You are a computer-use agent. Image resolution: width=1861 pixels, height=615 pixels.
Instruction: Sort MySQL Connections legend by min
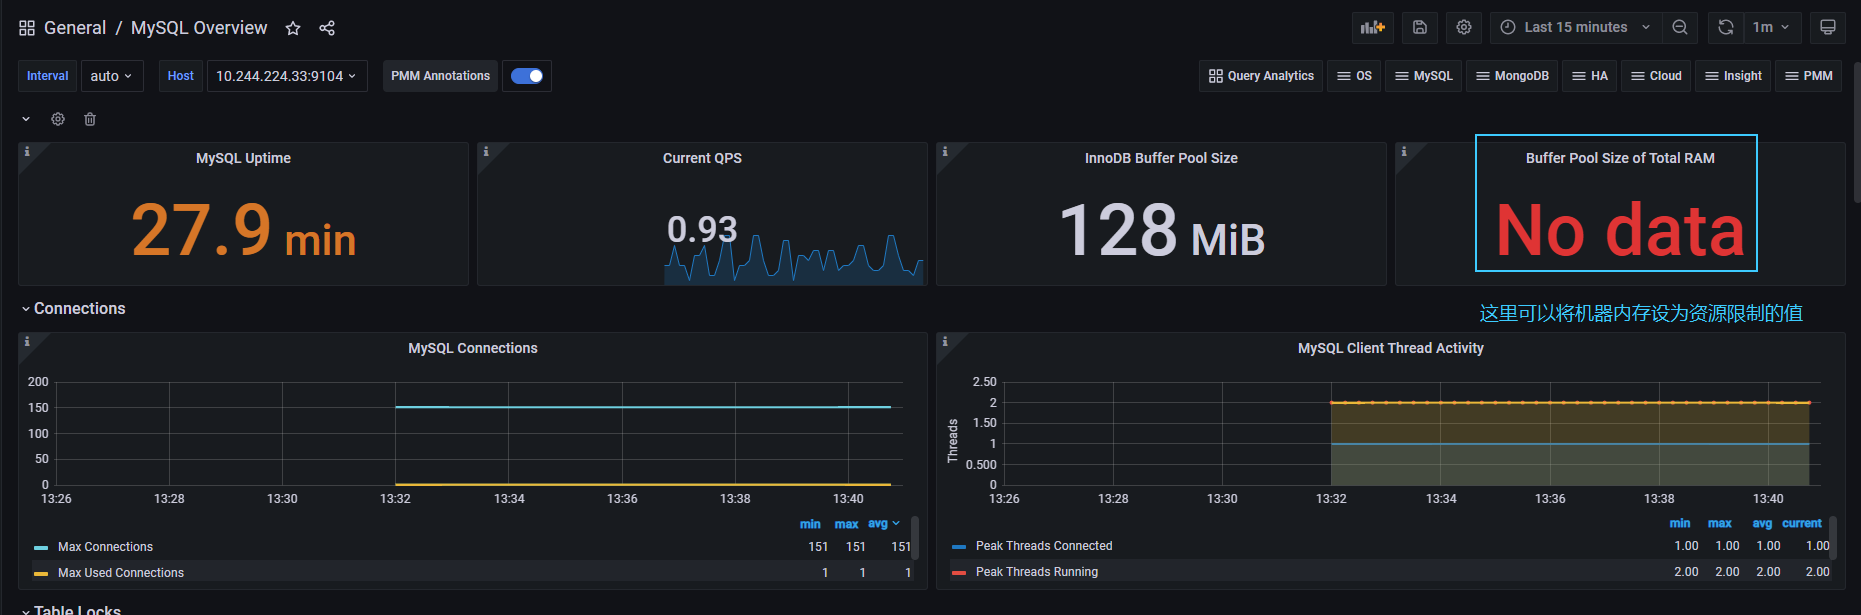click(810, 524)
